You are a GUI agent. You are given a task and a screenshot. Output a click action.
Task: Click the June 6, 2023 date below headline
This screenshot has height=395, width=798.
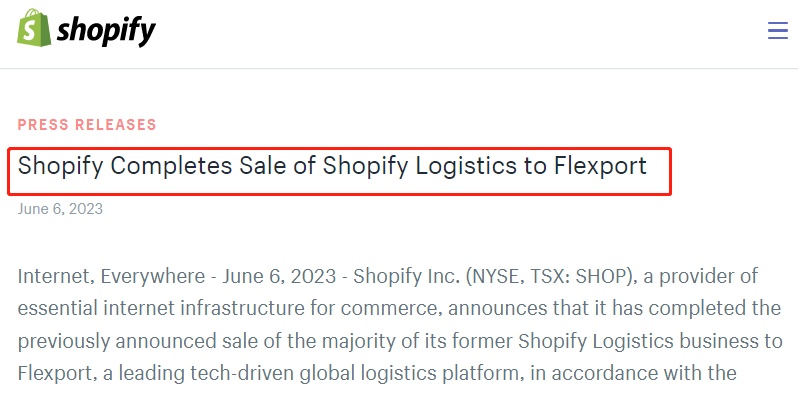(60, 209)
